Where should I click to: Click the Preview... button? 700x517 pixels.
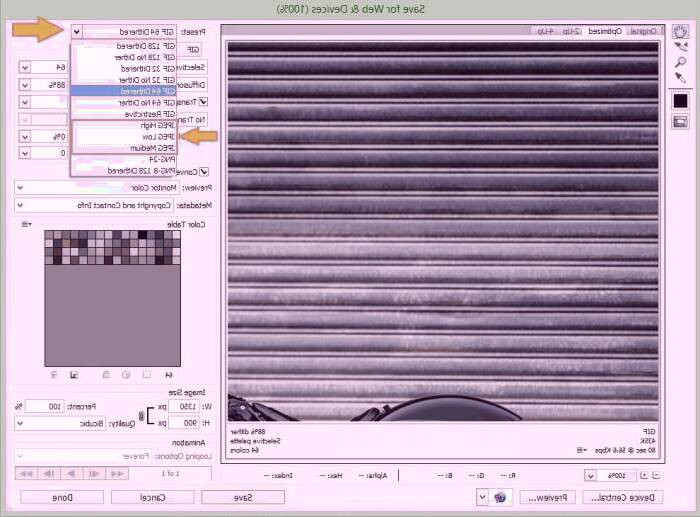(547, 497)
